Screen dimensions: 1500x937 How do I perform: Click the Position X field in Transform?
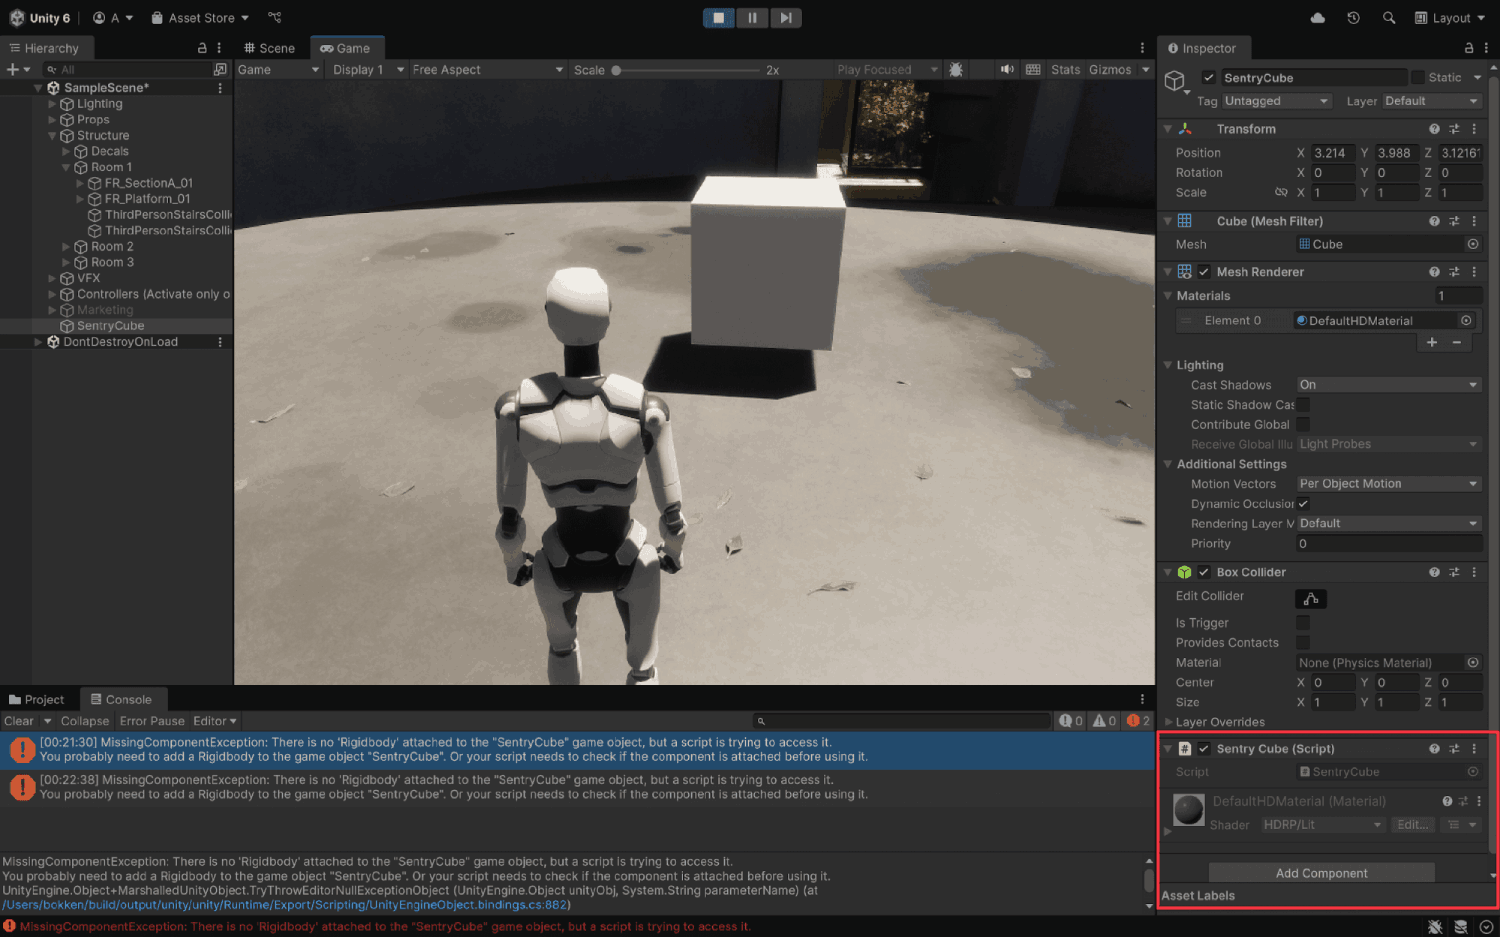coord(1333,152)
